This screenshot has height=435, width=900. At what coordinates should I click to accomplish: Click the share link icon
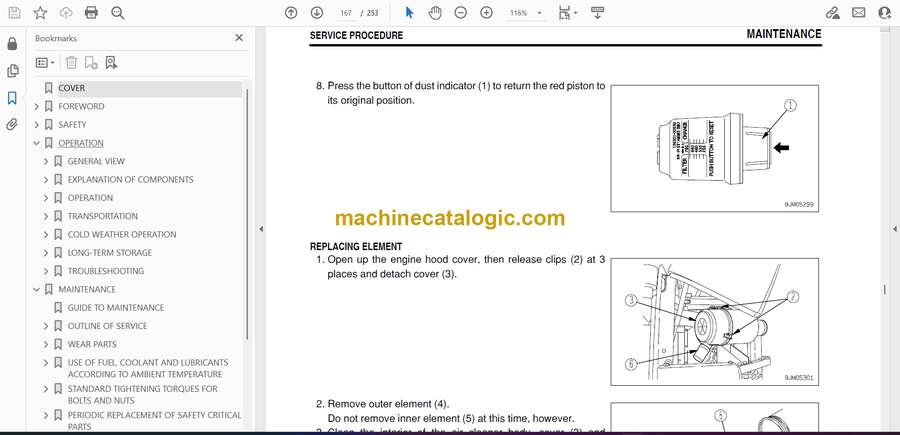(x=832, y=13)
